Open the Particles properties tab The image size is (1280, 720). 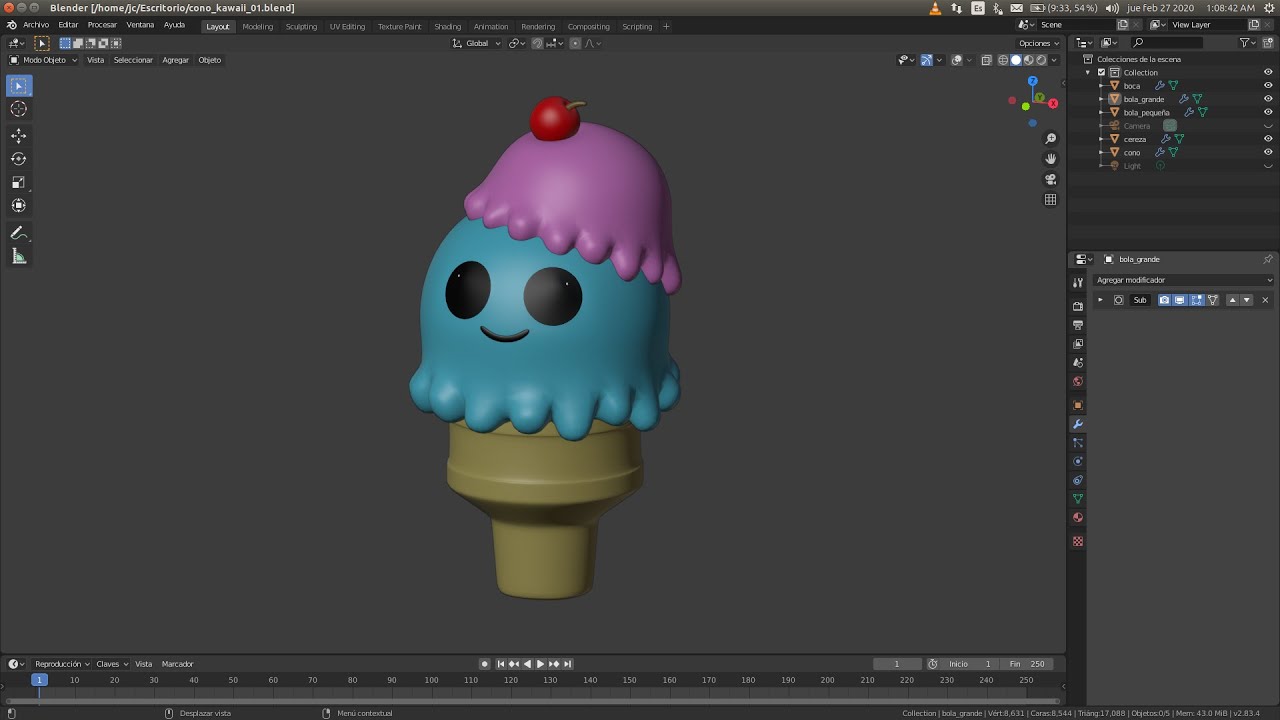(1078, 442)
